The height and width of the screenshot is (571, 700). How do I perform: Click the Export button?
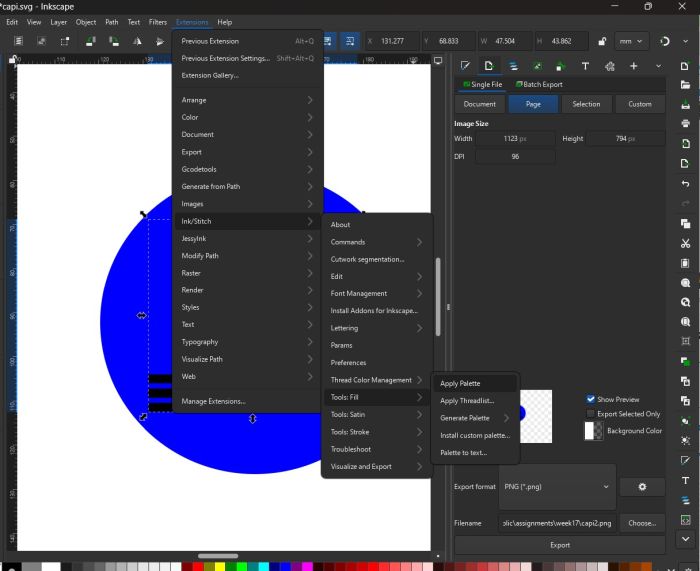click(x=560, y=545)
